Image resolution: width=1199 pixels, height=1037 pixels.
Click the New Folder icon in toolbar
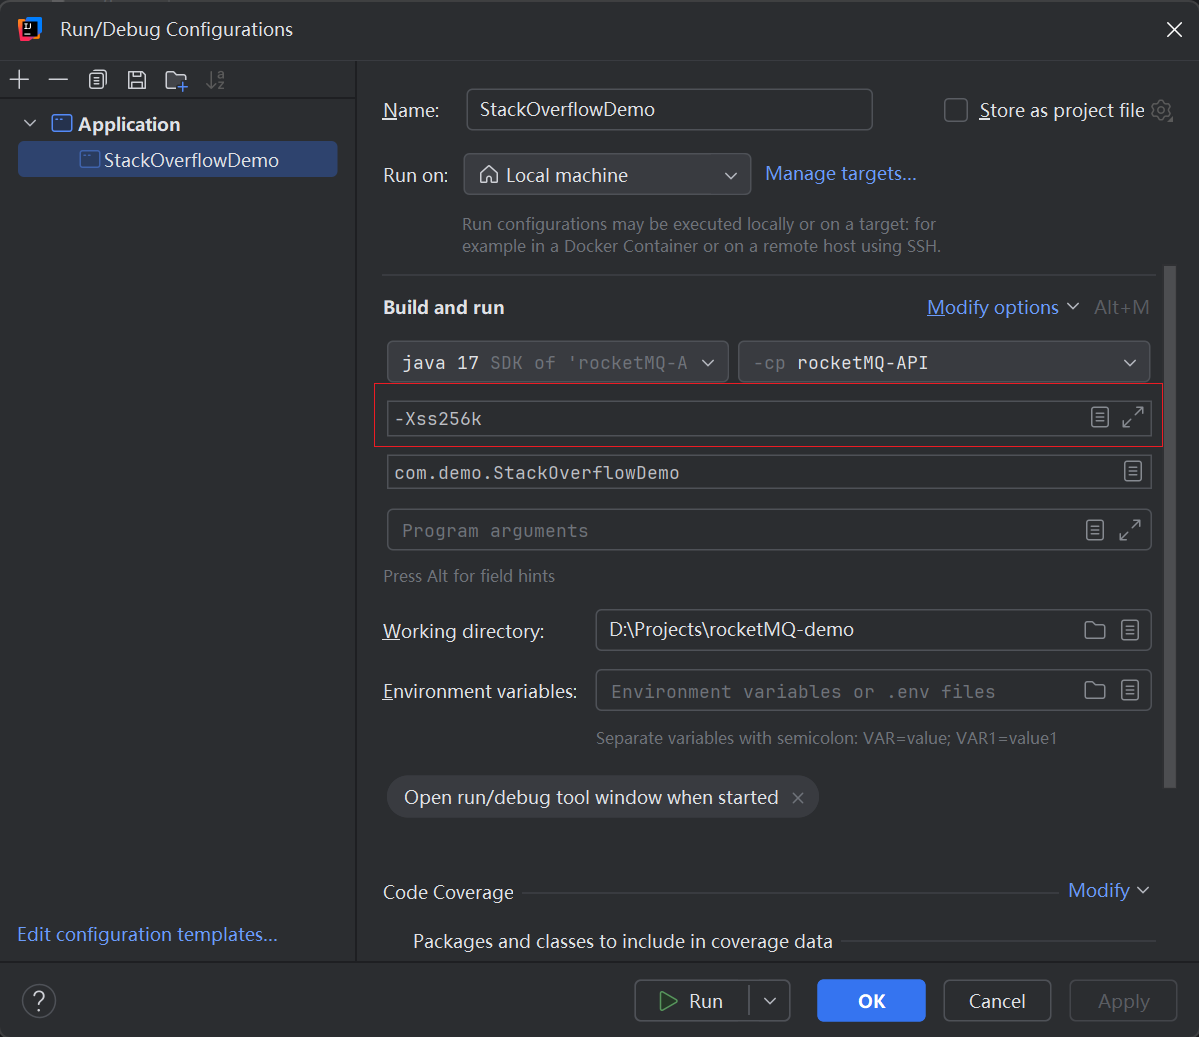click(x=176, y=81)
